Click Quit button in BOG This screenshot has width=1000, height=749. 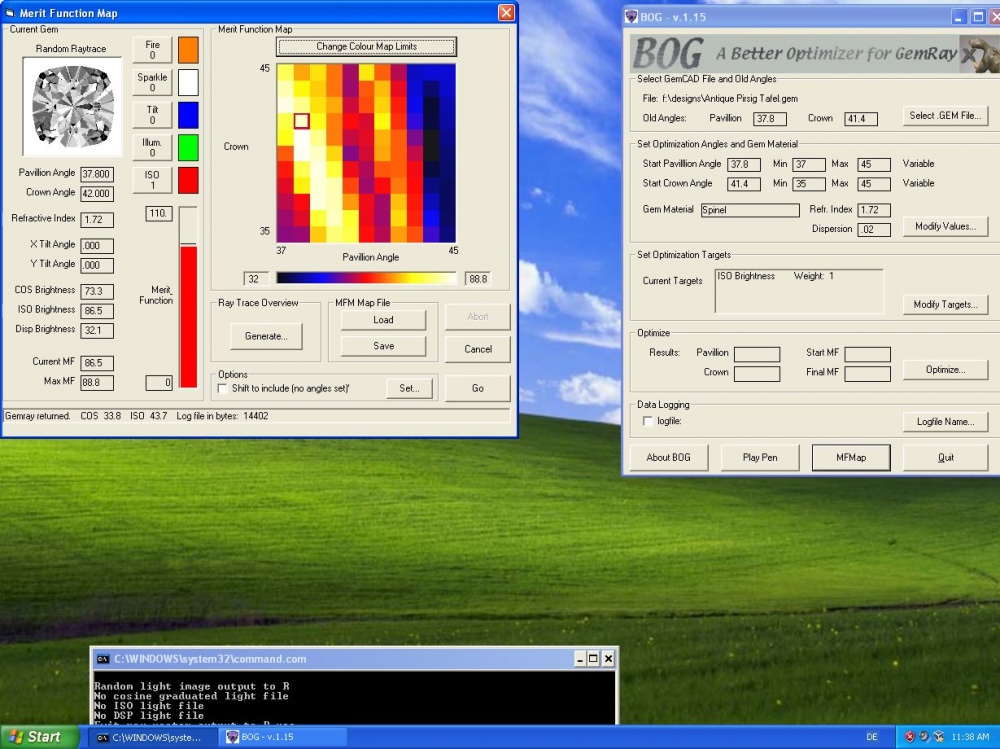[945, 457]
